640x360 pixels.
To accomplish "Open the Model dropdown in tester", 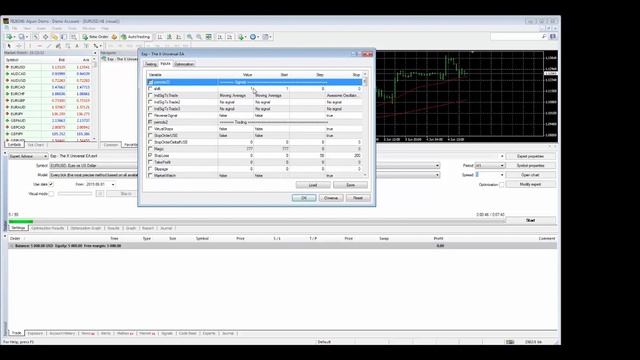I will [x=437, y=175].
